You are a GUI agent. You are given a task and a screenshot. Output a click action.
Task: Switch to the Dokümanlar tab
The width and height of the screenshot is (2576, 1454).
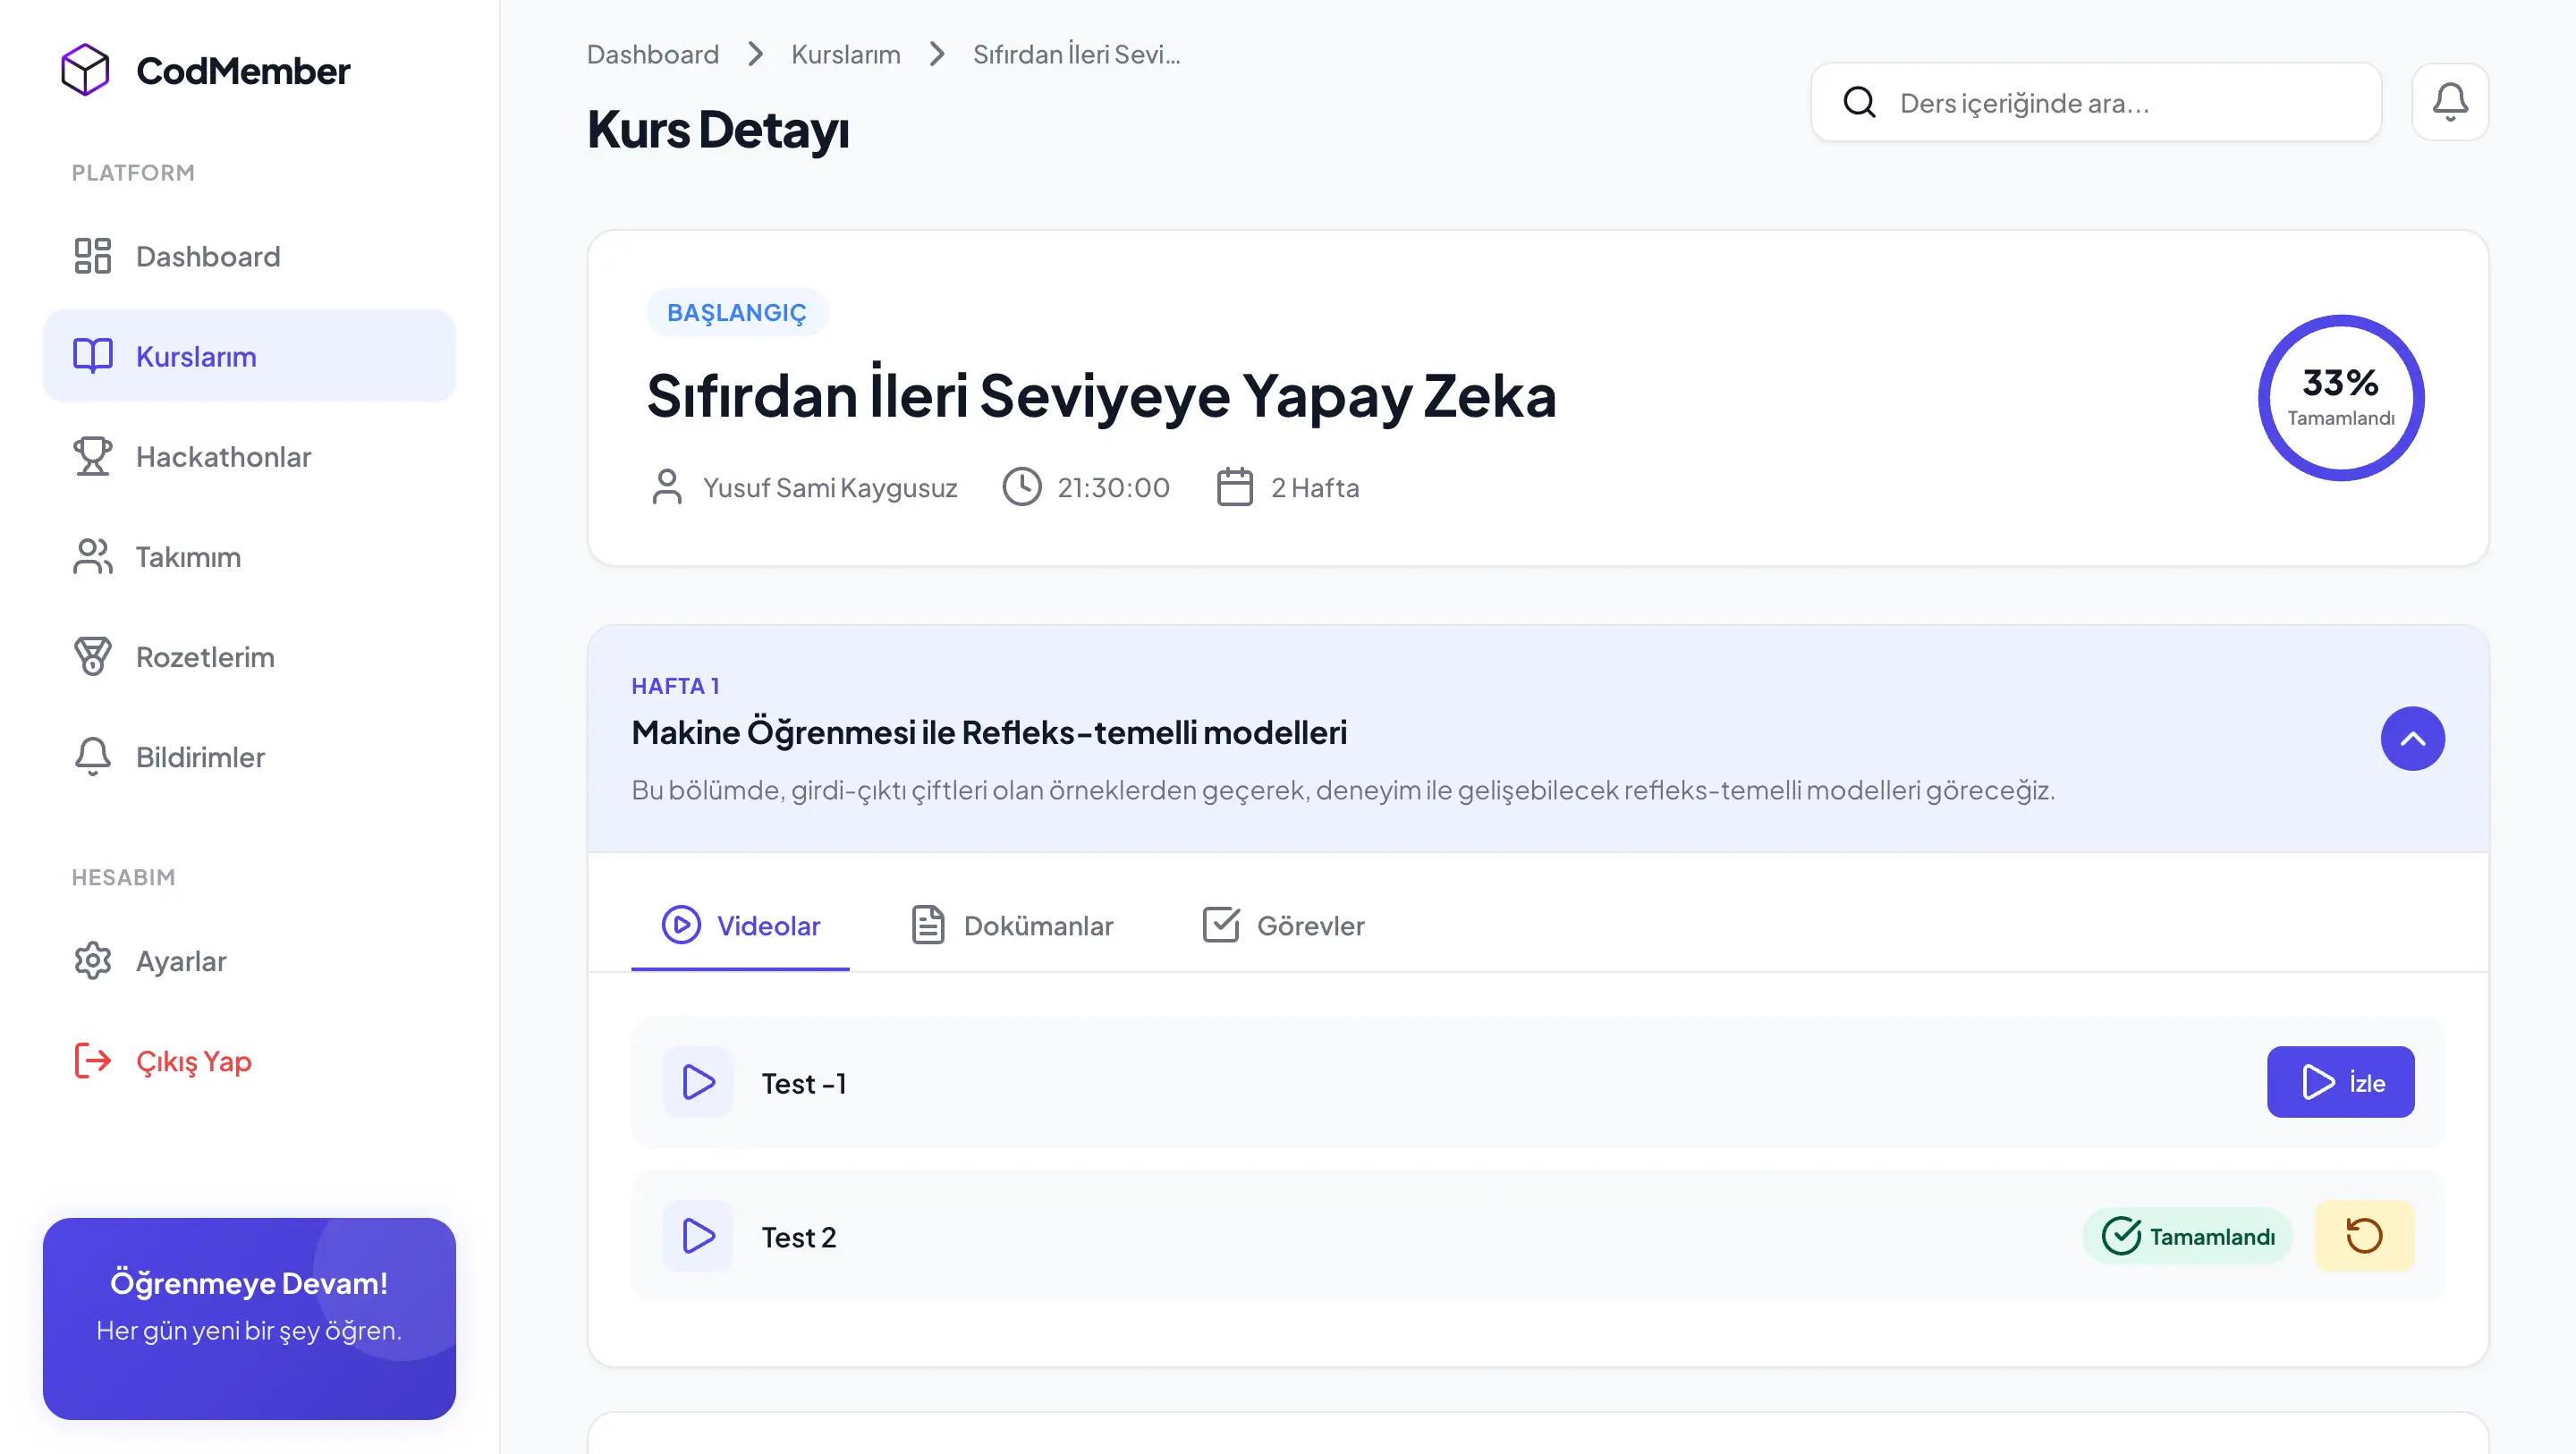coord(1012,926)
